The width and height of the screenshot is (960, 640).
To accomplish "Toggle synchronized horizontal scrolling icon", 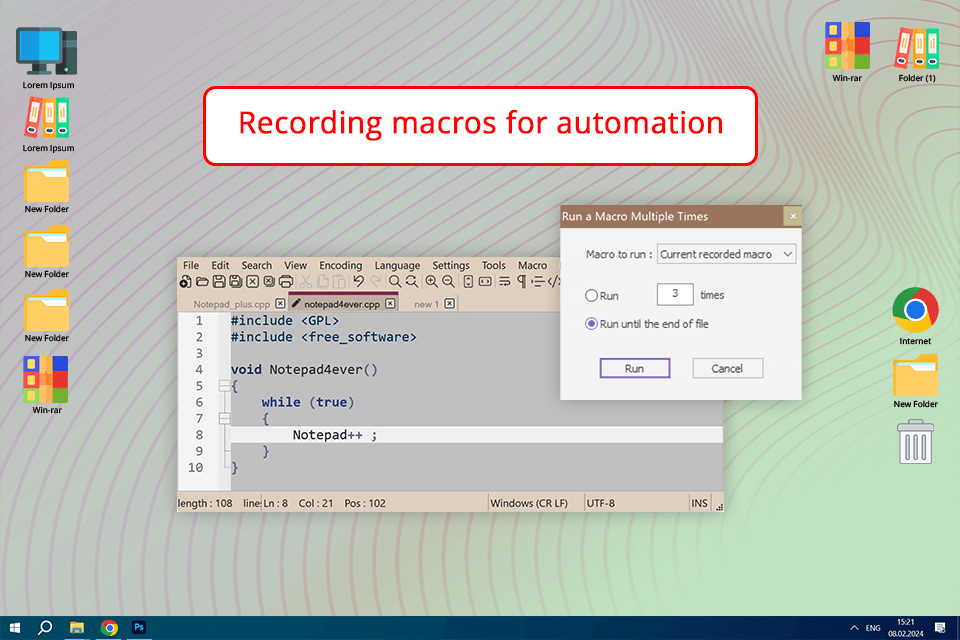I will [x=485, y=282].
